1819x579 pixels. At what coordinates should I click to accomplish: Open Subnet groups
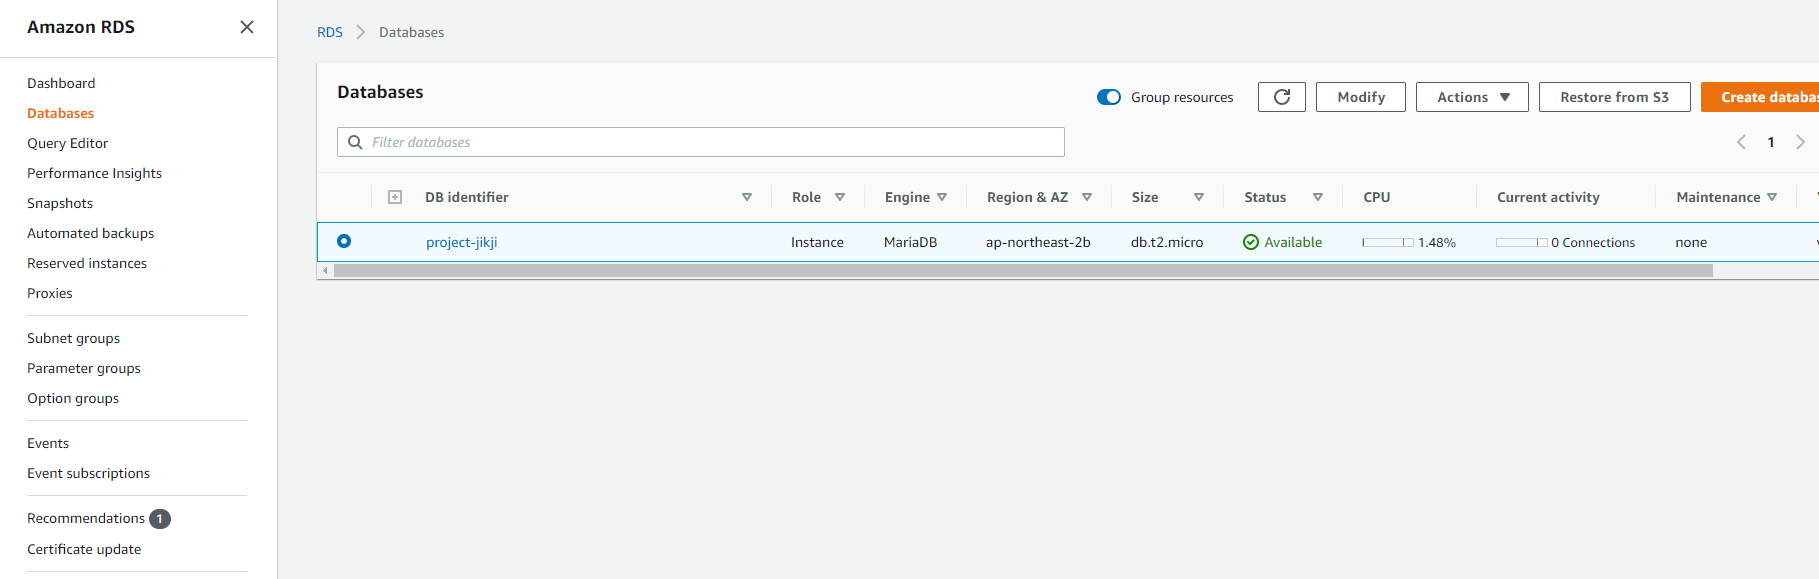pyautogui.click(x=73, y=338)
